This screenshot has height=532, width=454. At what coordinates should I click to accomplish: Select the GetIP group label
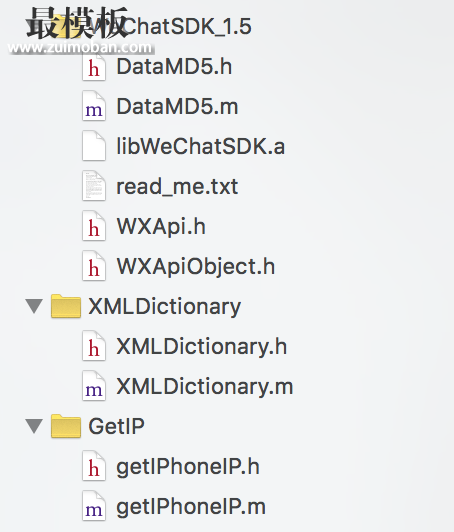coord(116,426)
